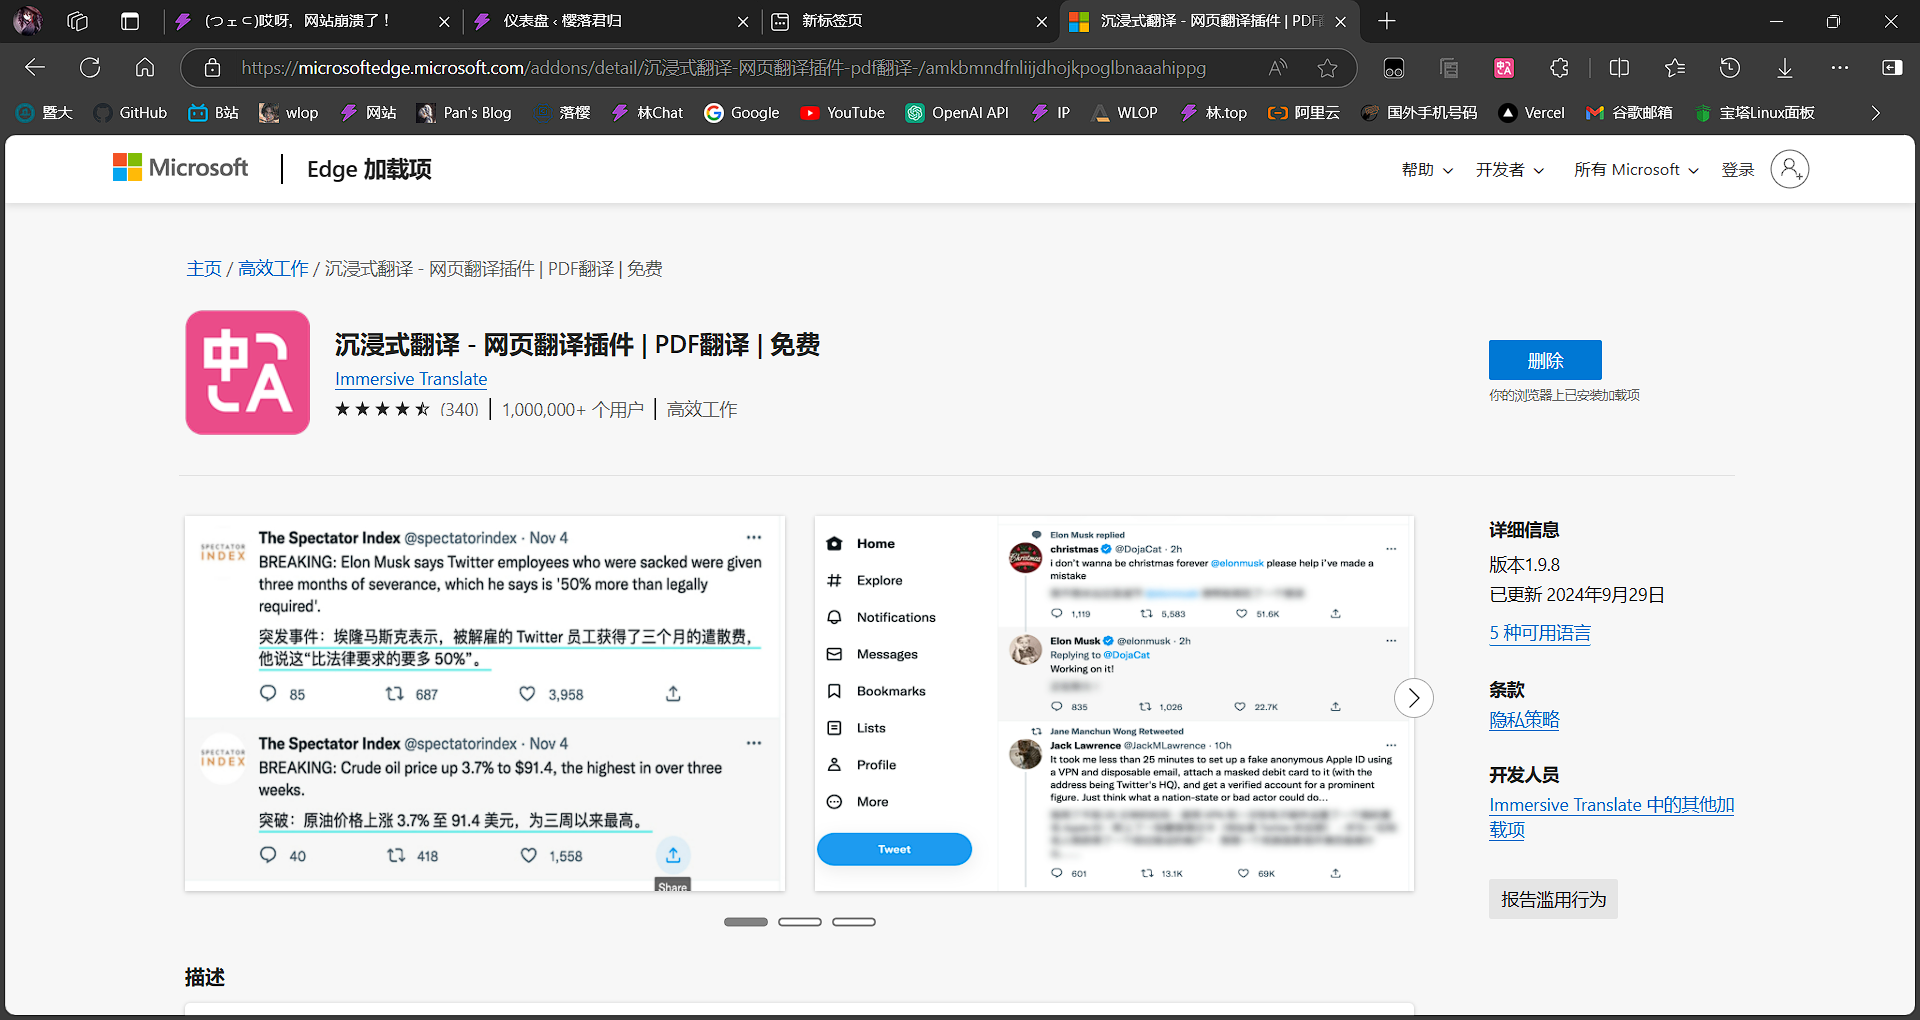Select the second carousel indicator
Image resolution: width=1920 pixels, height=1020 pixels.
click(800, 922)
